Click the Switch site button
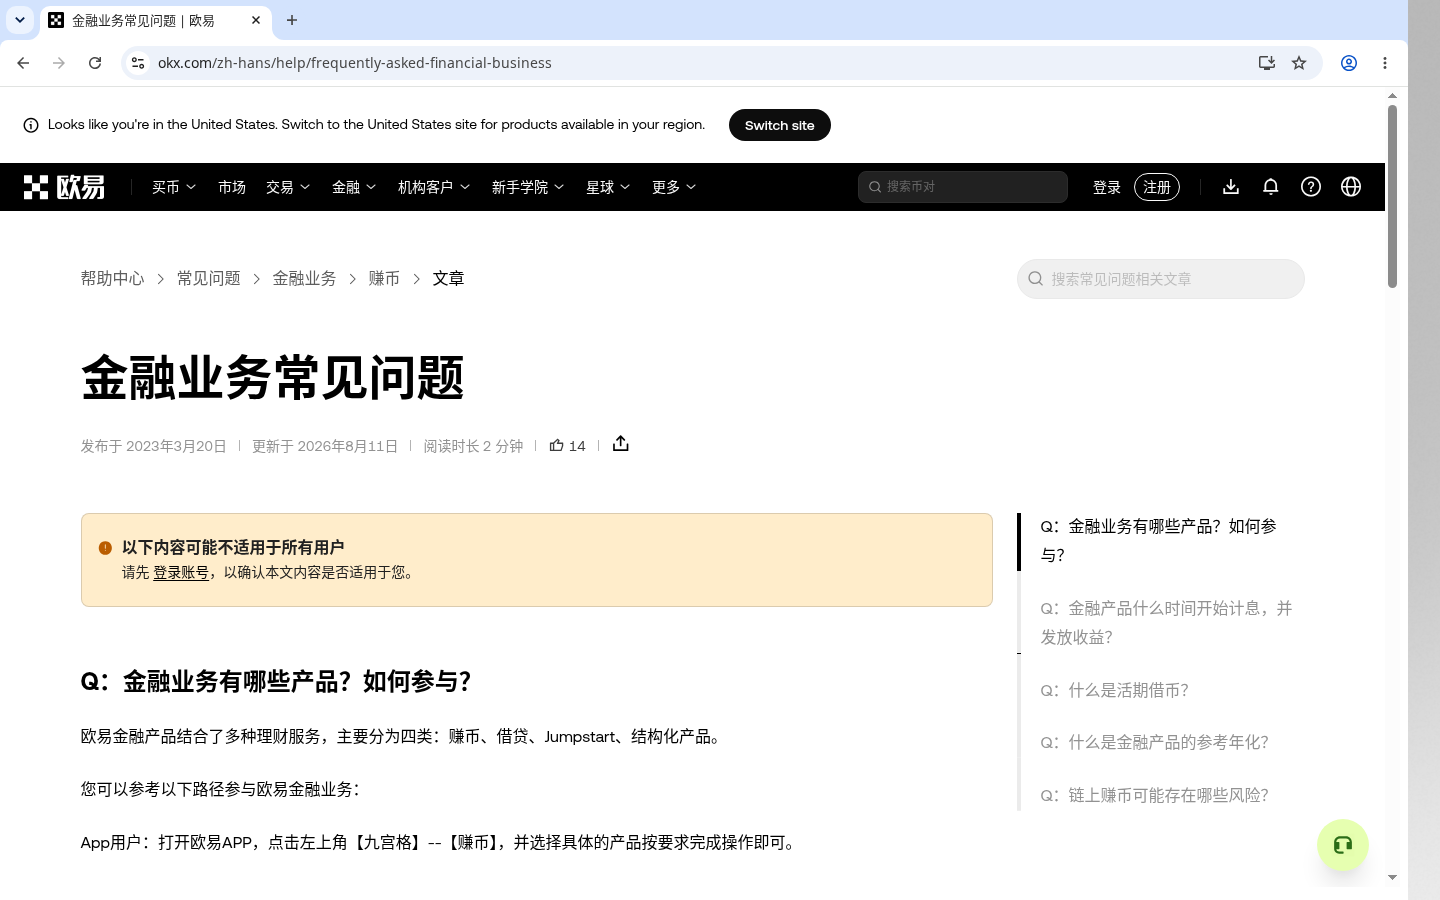1440x900 pixels. [780, 125]
